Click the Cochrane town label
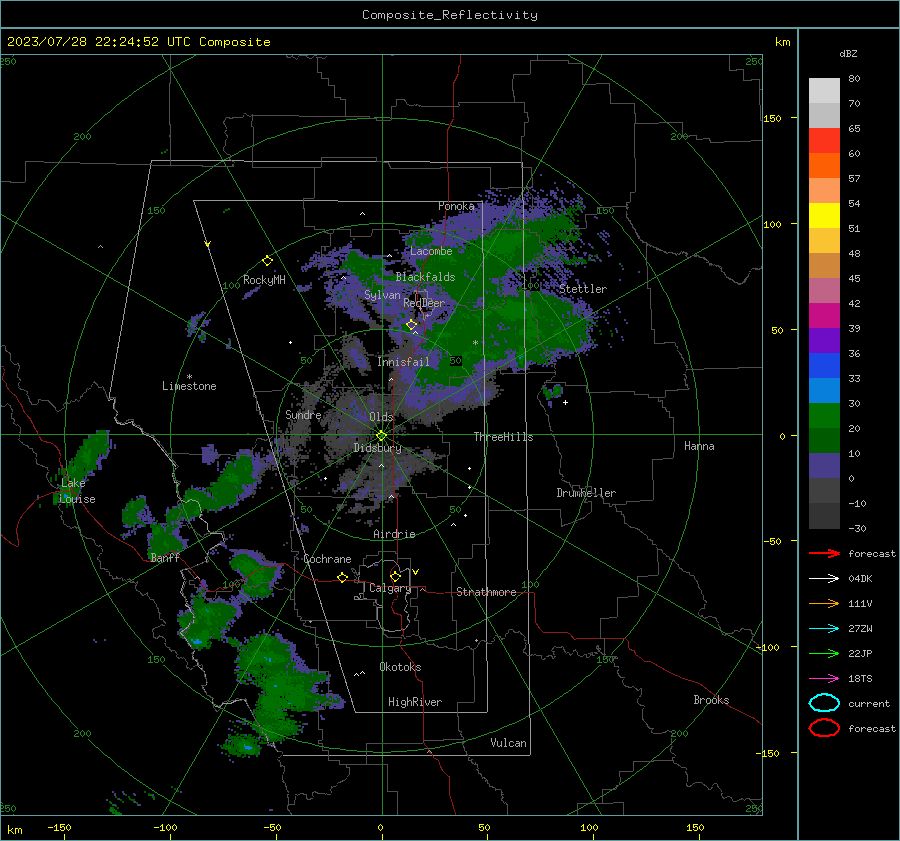The height and width of the screenshot is (841, 900). point(327,559)
